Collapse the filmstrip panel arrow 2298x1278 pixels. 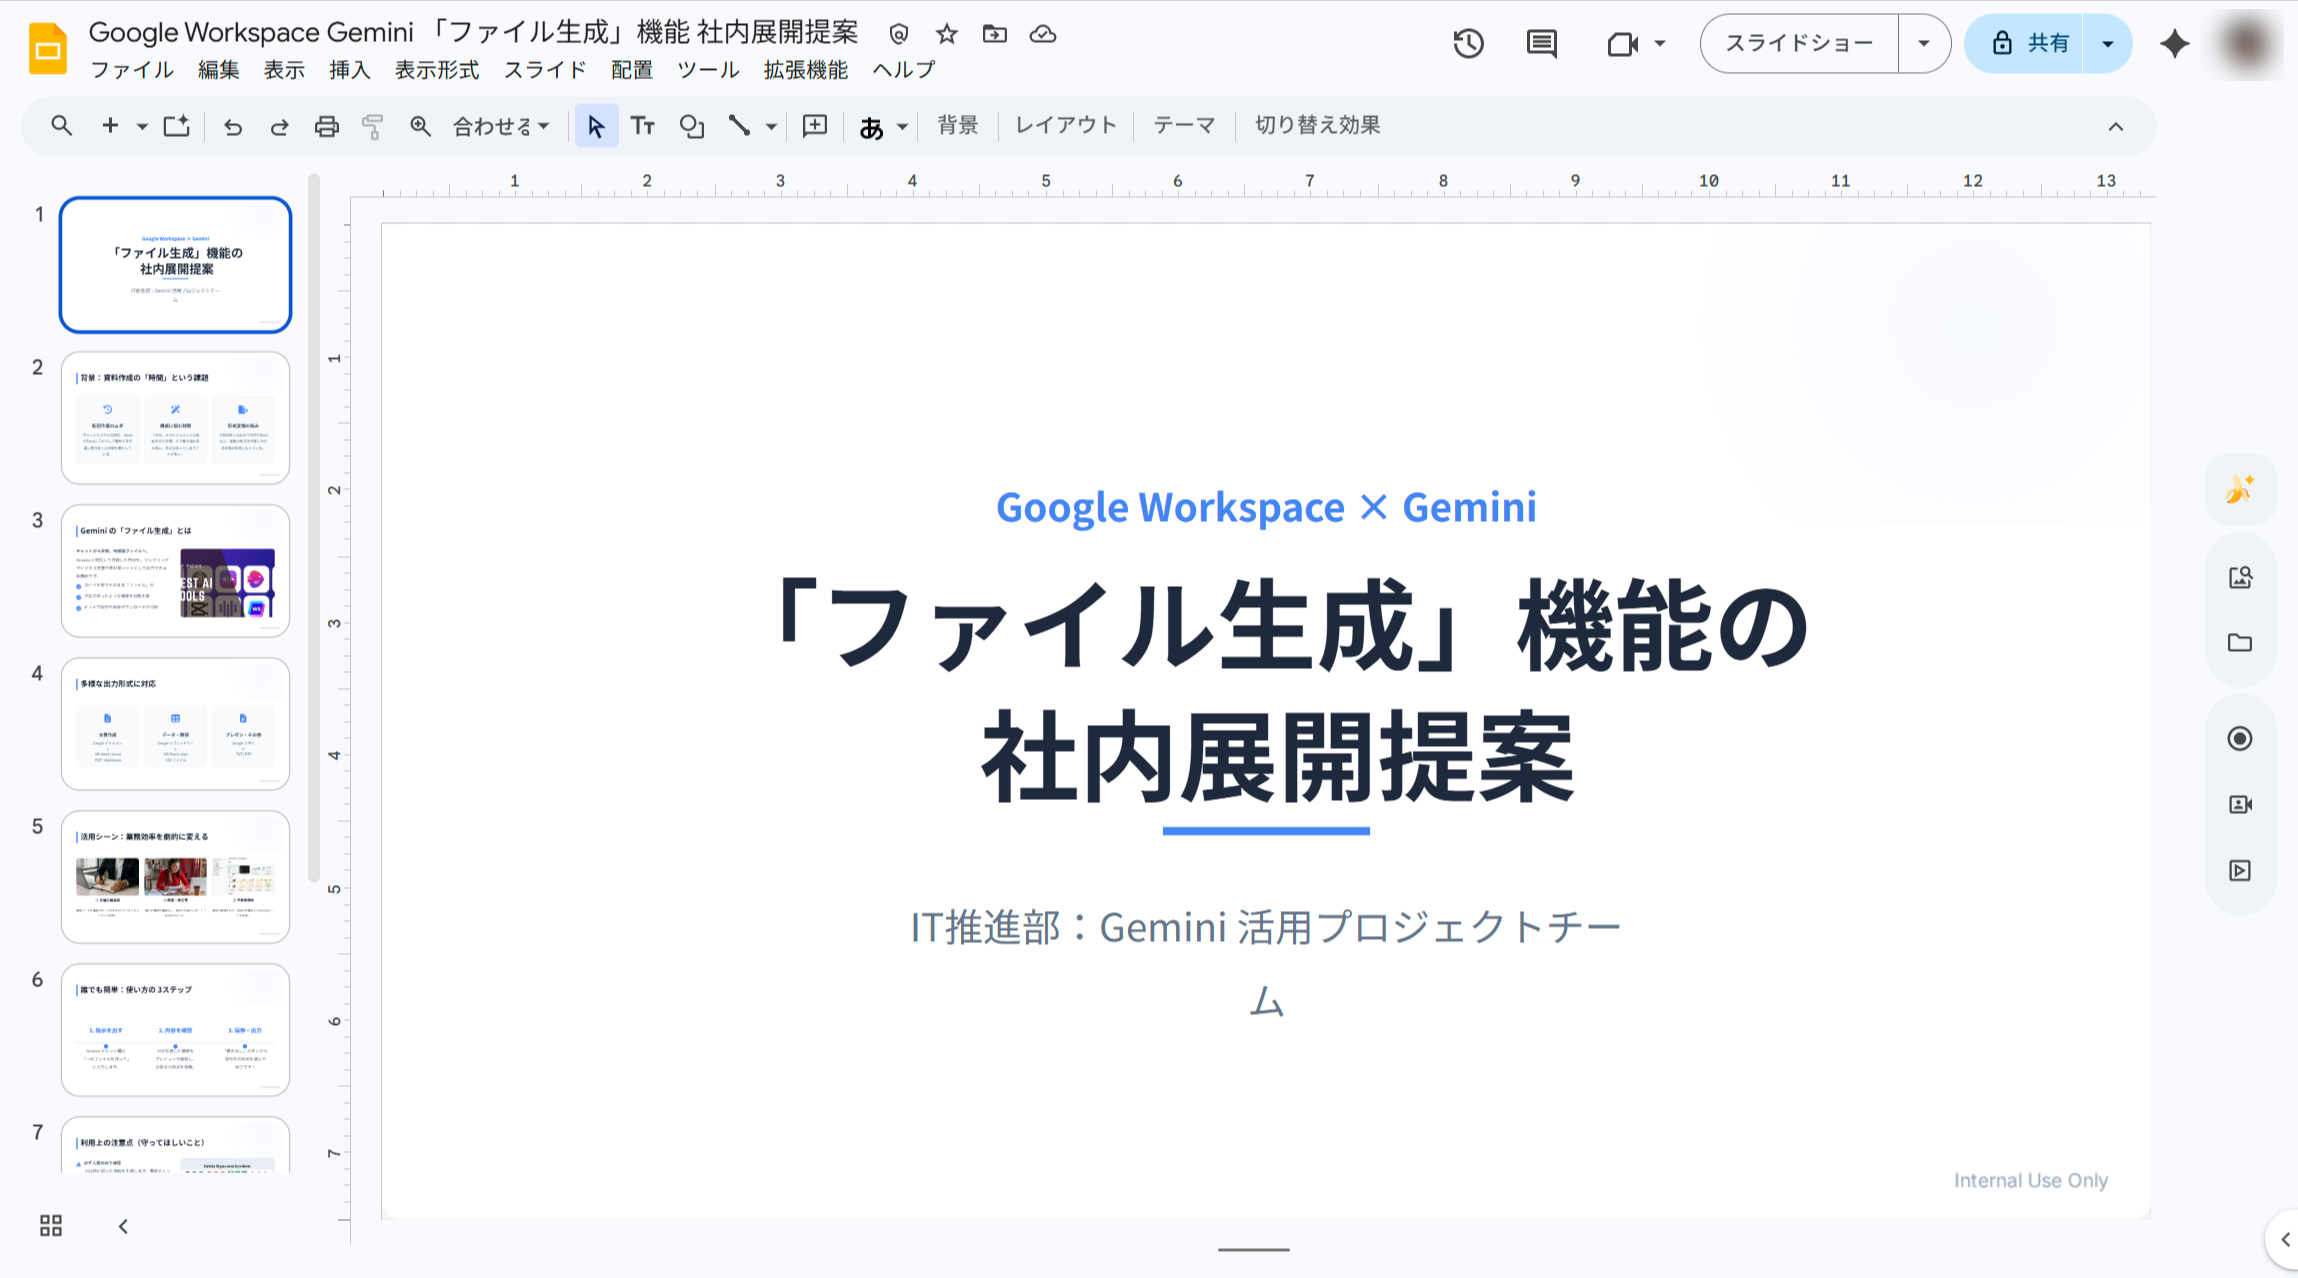click(123, 1226)
